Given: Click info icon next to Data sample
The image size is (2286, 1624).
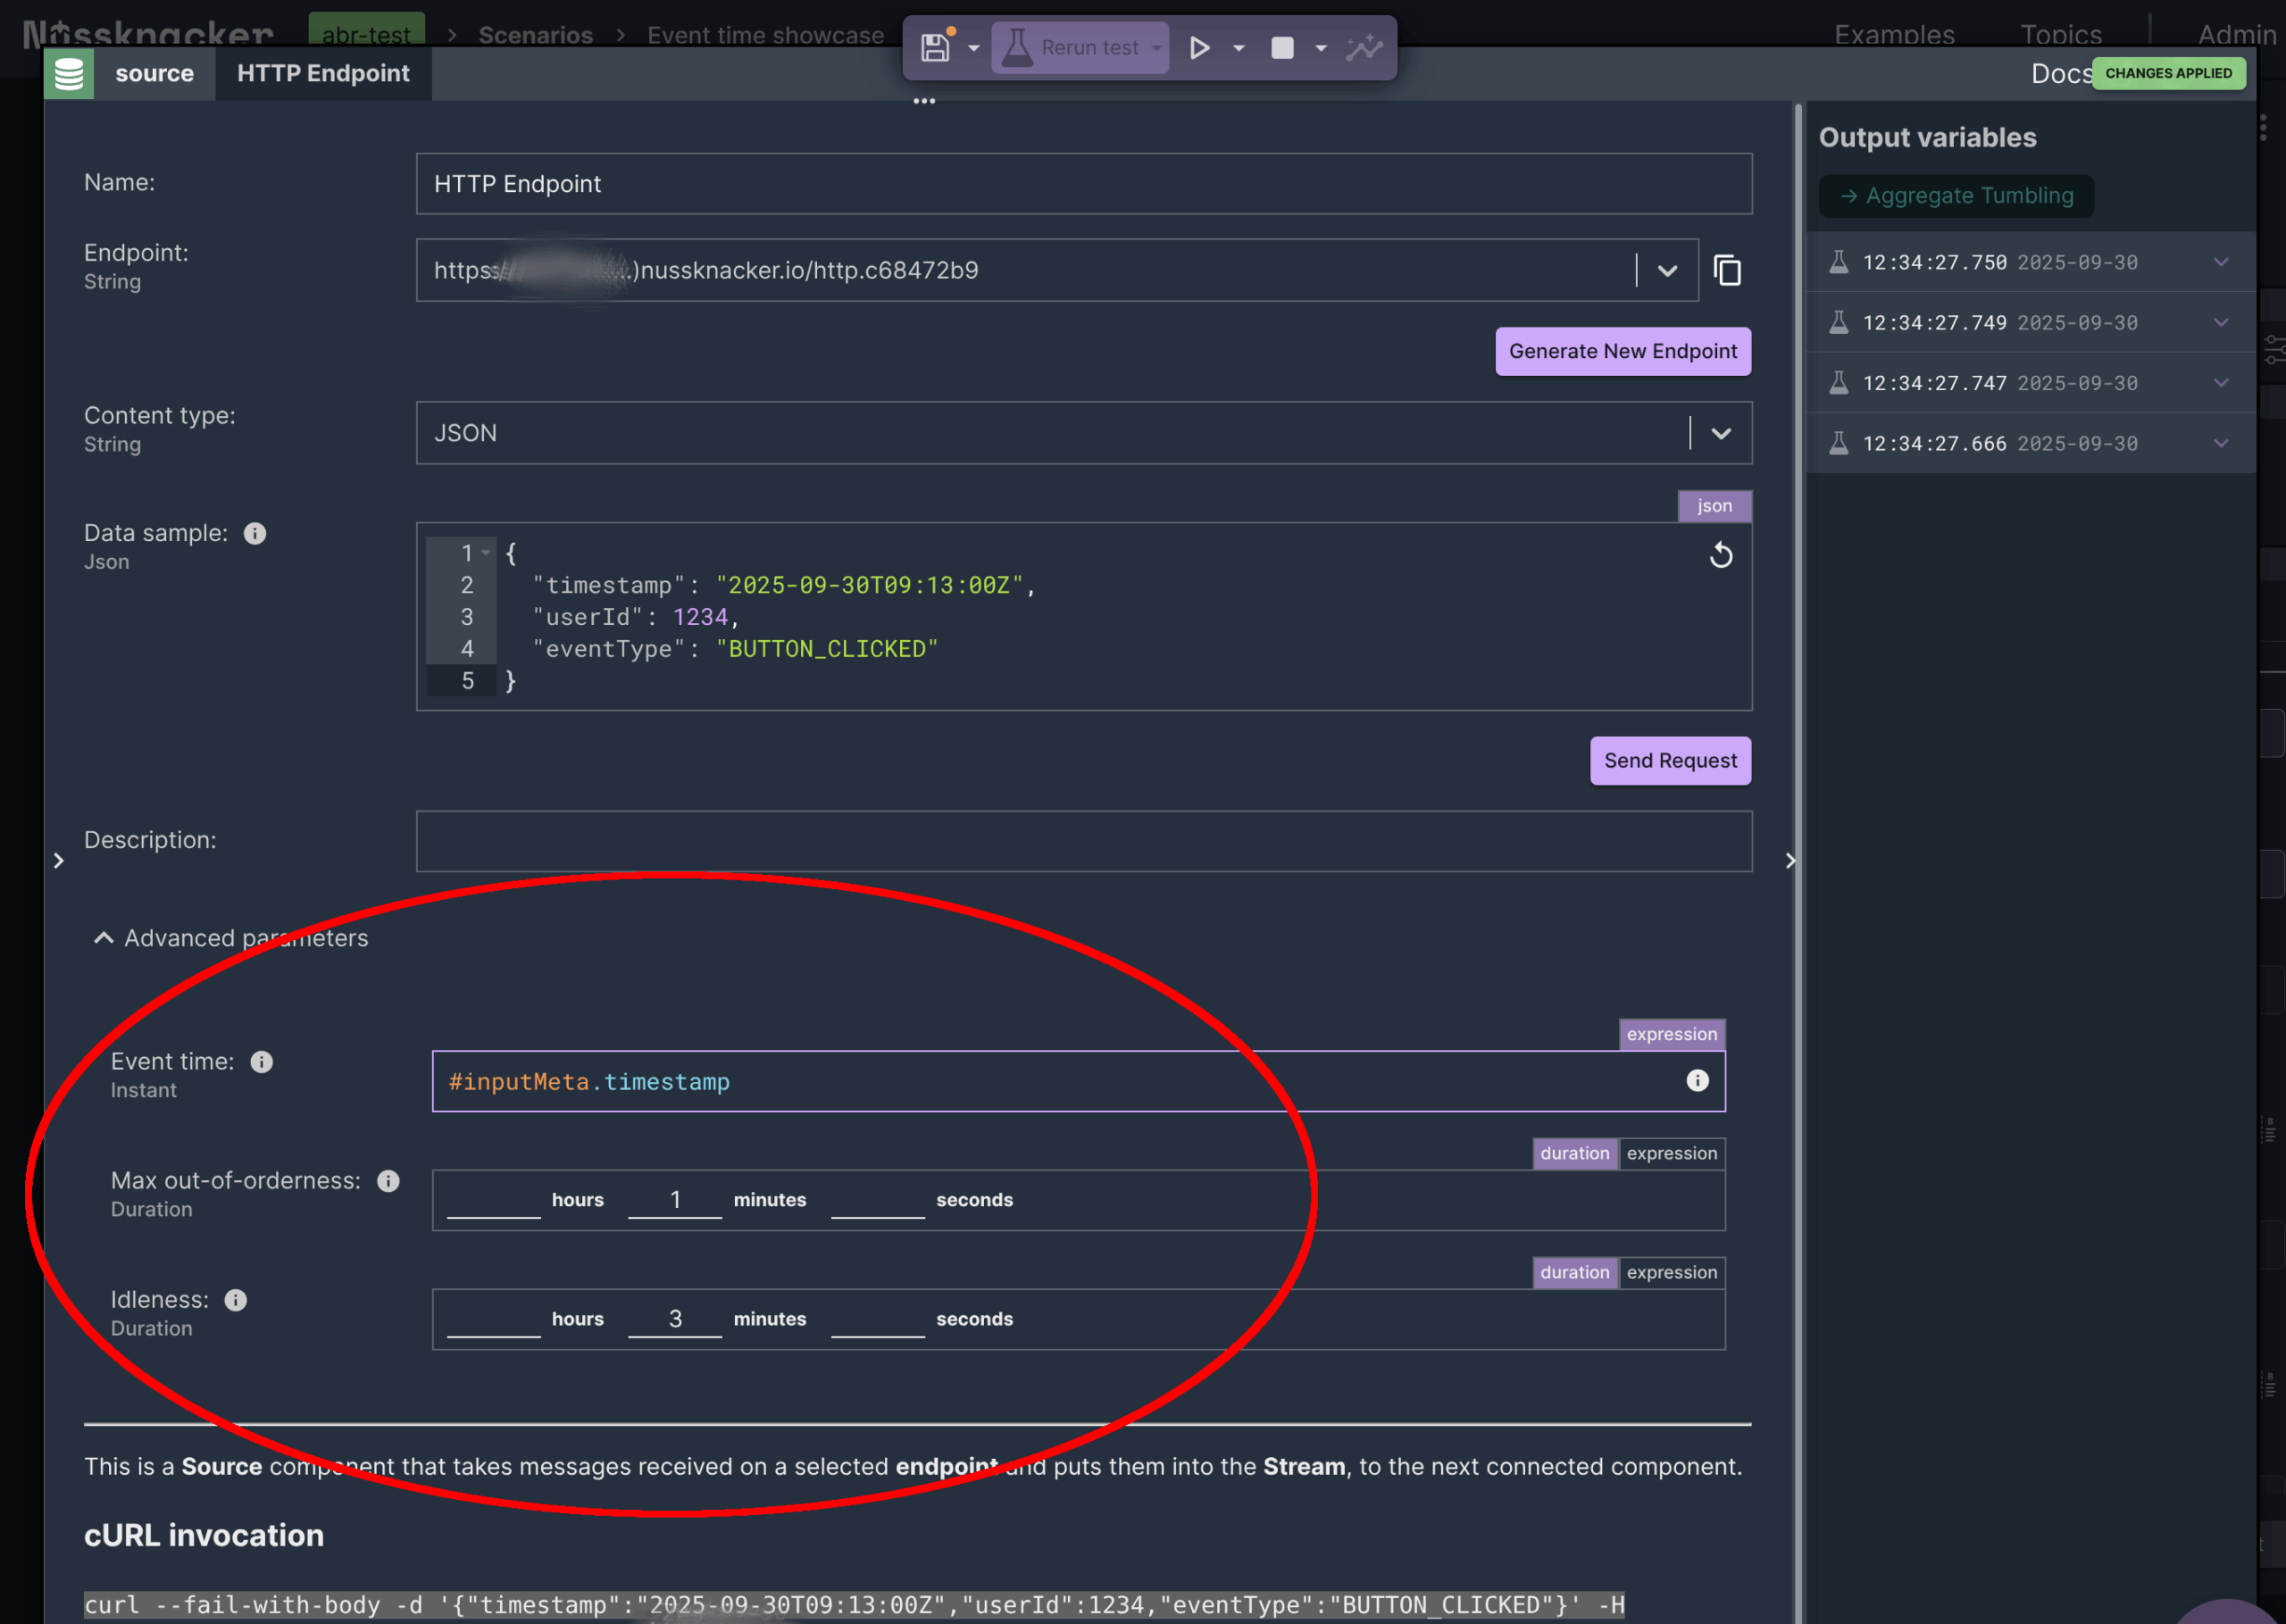Looking at the screenshot, I should [255, 534].
